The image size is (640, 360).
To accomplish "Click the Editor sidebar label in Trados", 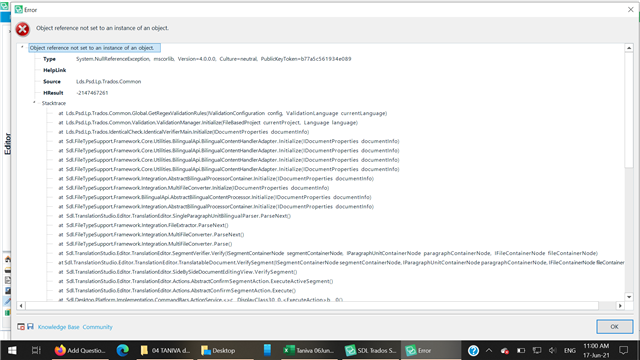I will [7, 144].
